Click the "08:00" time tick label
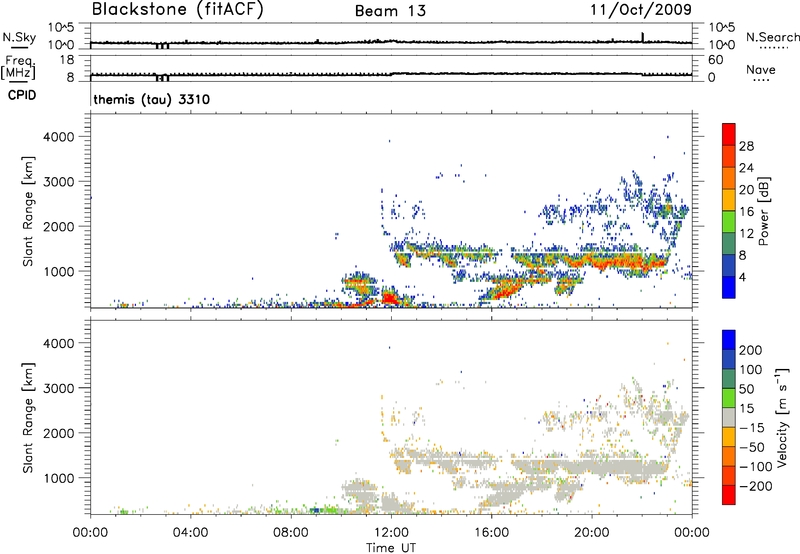The width and height of the screenshot is (800, 554). pyautogui.click(x=291, y=533)
